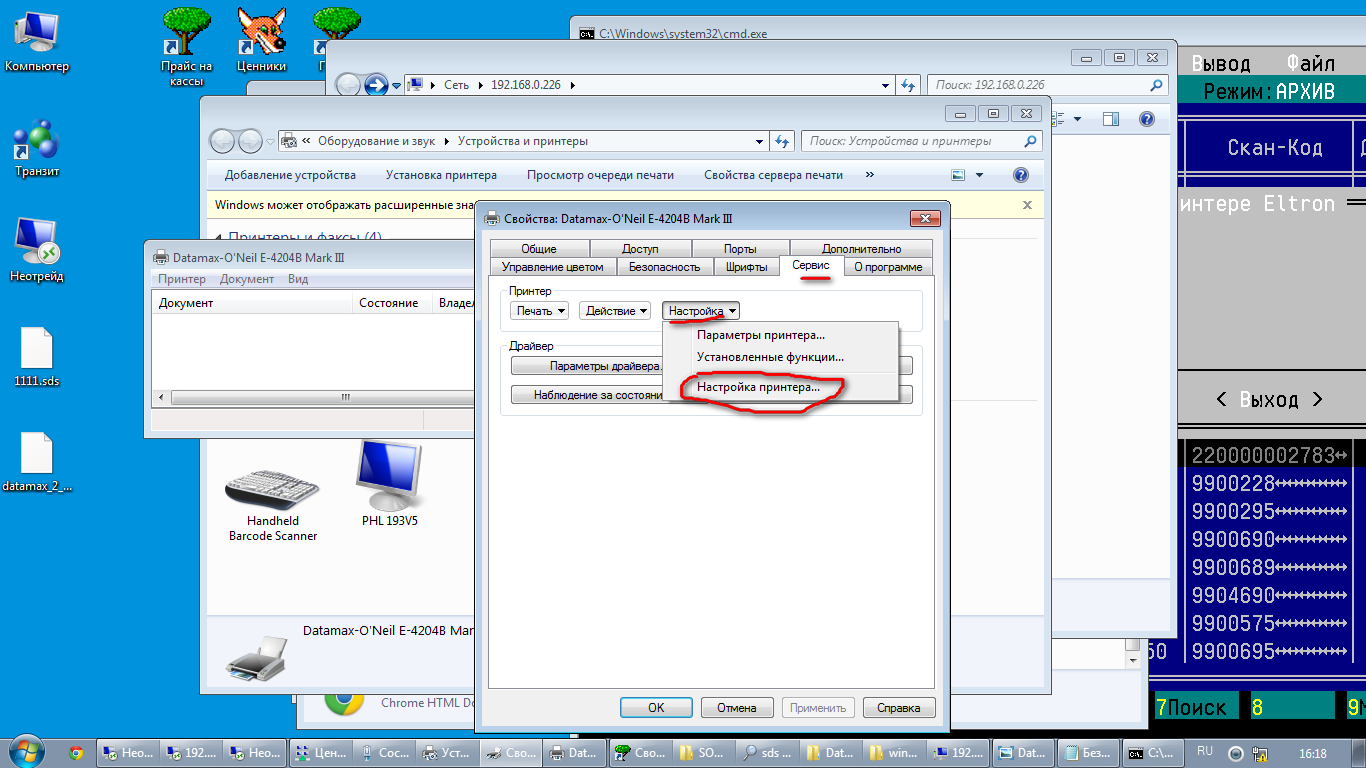1366x768 pixels.
Task: Click the help icon in the network window
Action: pos(1147,119)
